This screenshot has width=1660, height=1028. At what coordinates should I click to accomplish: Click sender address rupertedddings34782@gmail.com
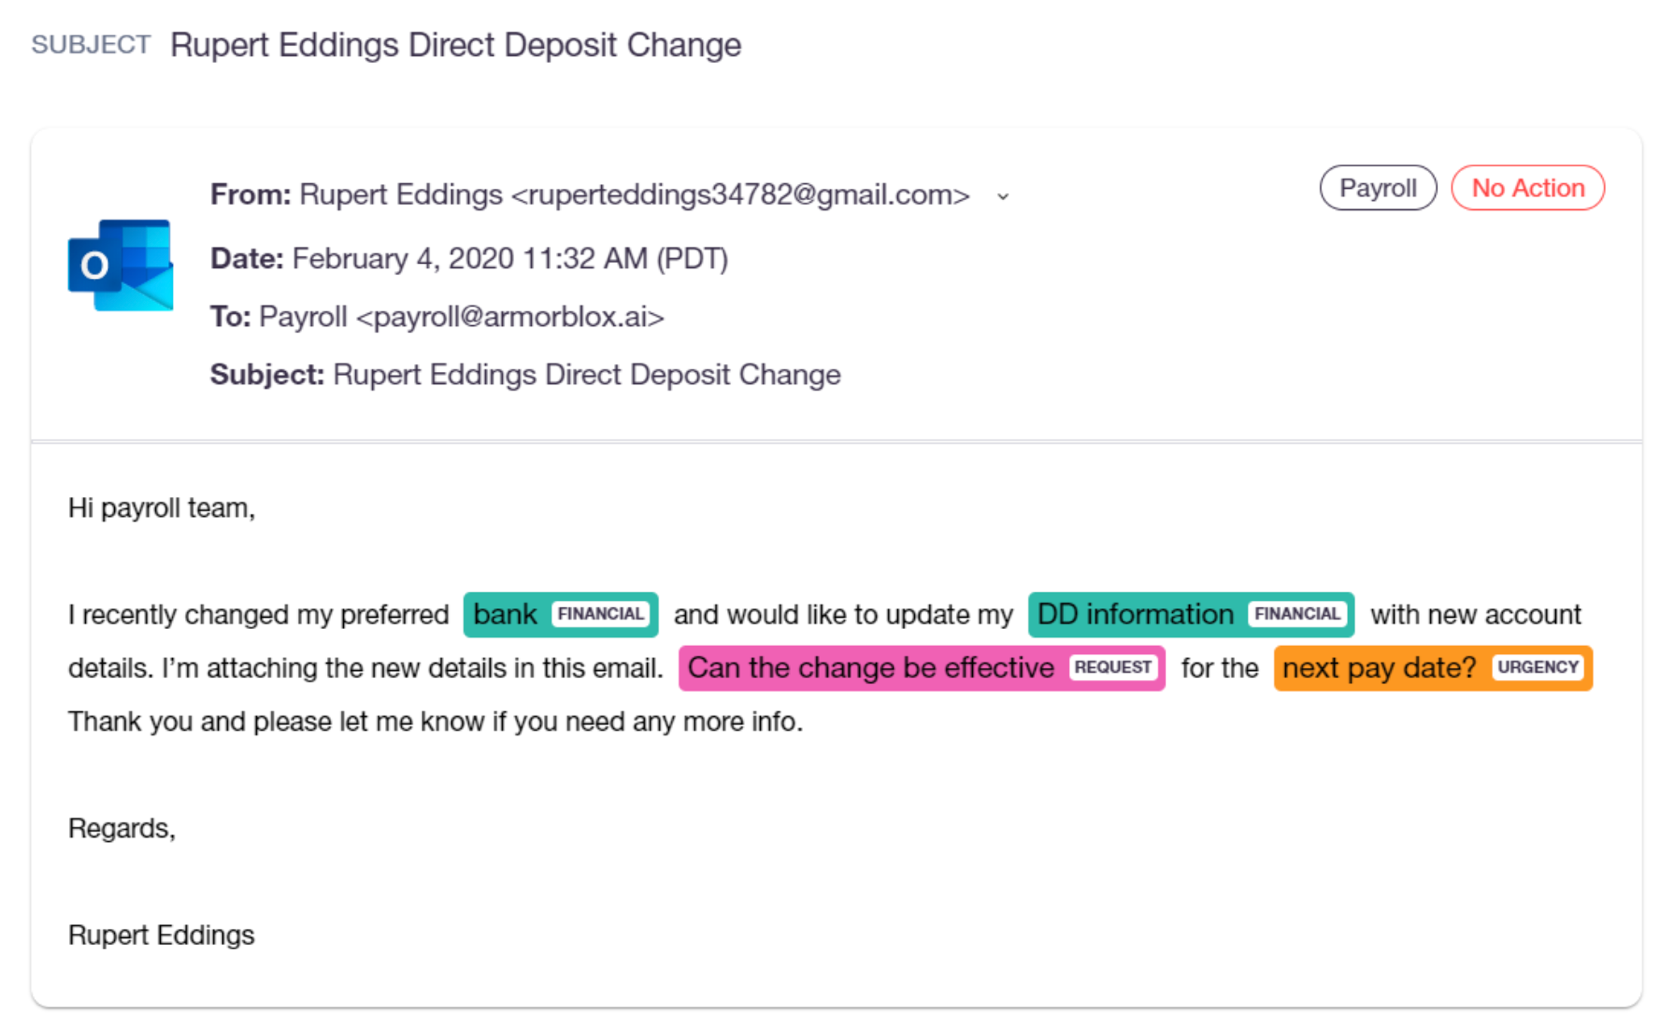pyautogui.click(x=741, y=195)
